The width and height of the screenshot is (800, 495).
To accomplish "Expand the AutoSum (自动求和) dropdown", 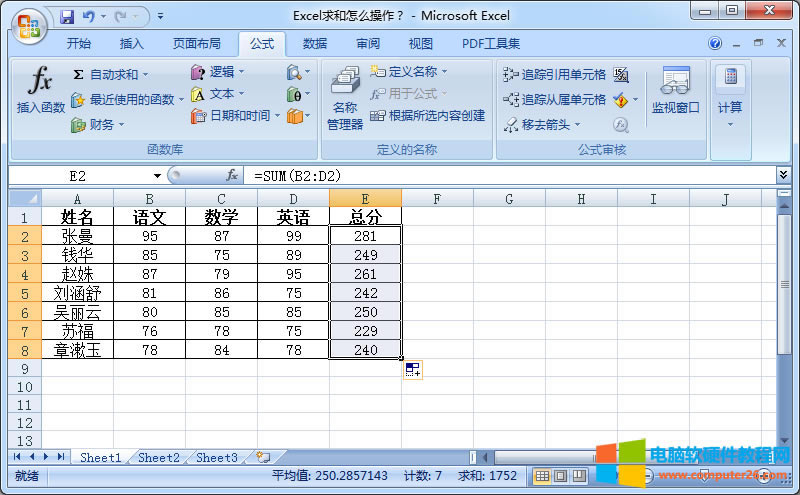I will pyautogui.click(x=146, y=75).
